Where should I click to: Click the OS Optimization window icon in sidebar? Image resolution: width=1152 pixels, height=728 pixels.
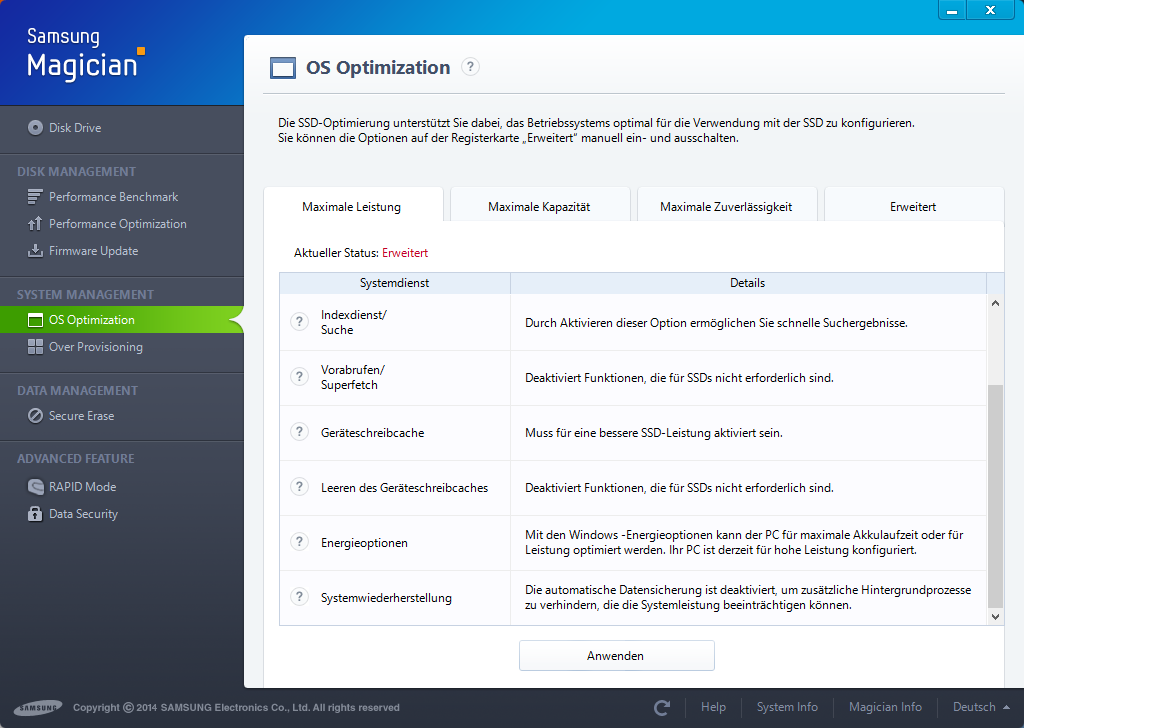tap(35, 320)
